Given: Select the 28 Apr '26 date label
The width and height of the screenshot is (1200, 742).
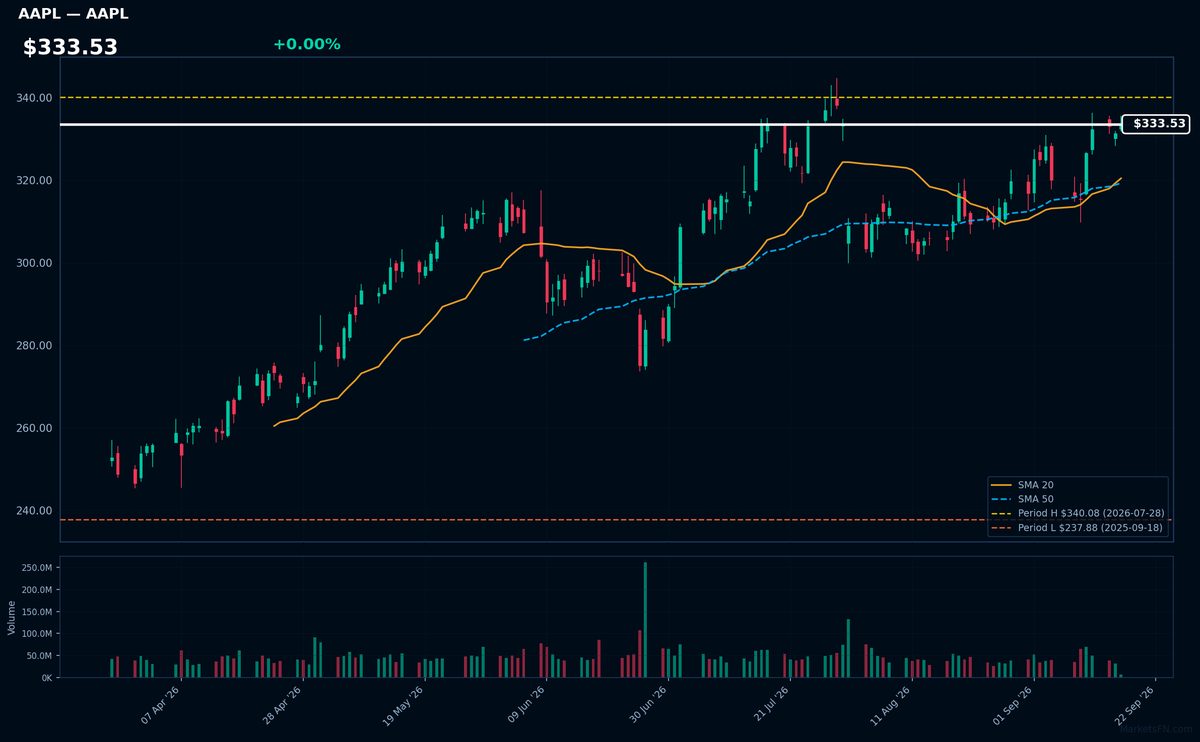Looking at the screenshot, I should (x=283, y=706).
